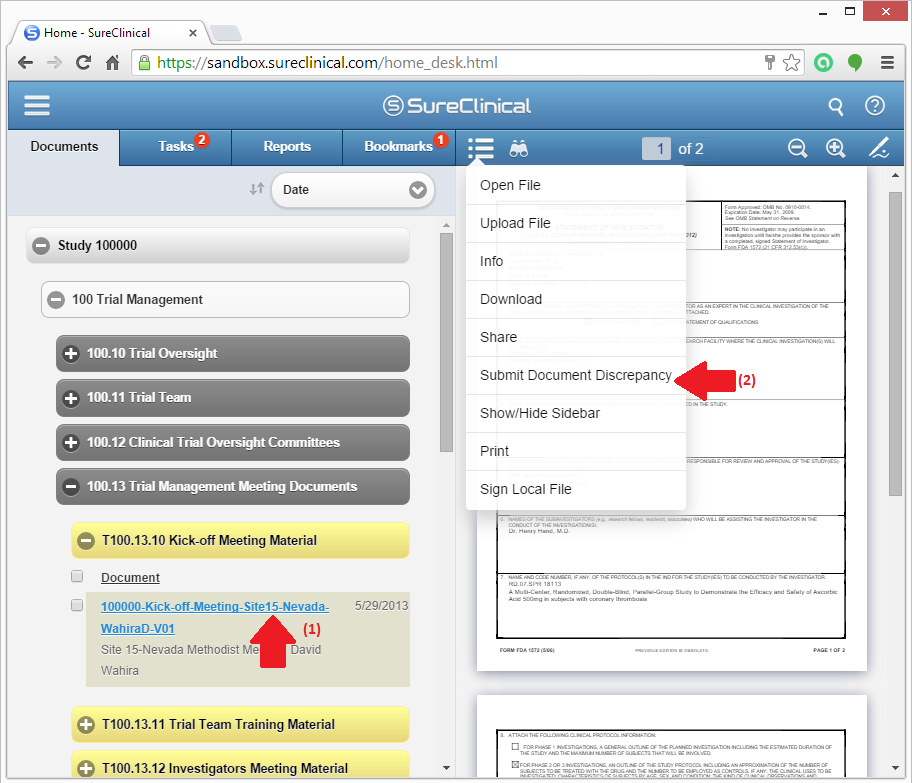Select Info in the dropdown menu
The image size is (912, 783).
576,261
